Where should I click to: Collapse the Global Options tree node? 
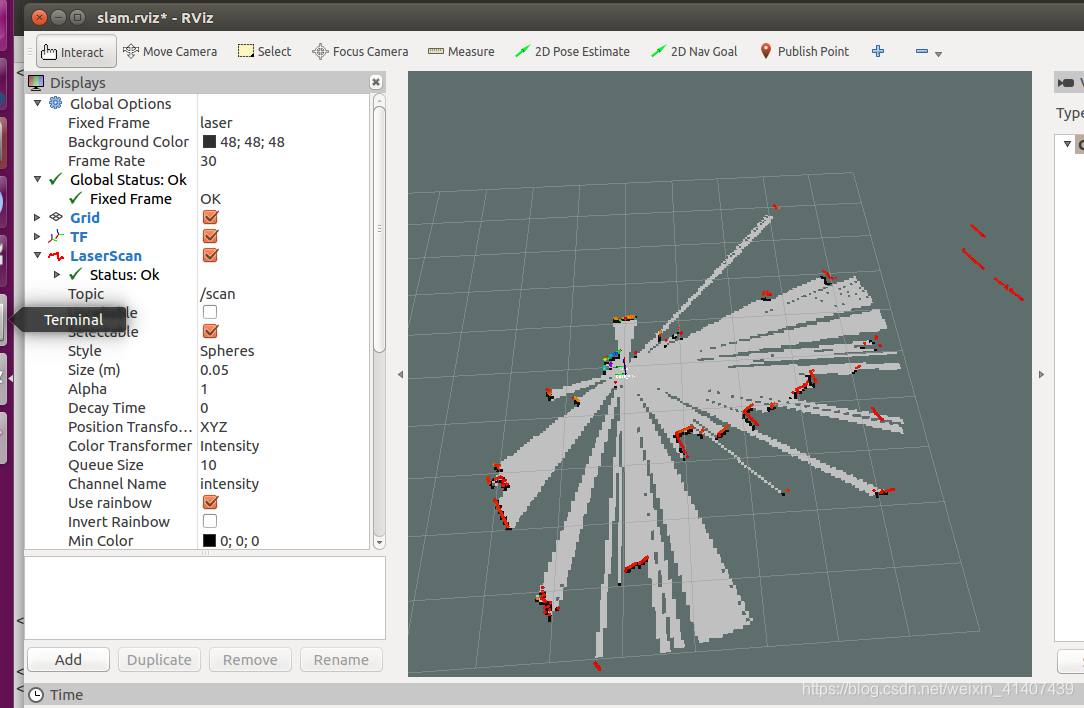click(x=38, y=103)
